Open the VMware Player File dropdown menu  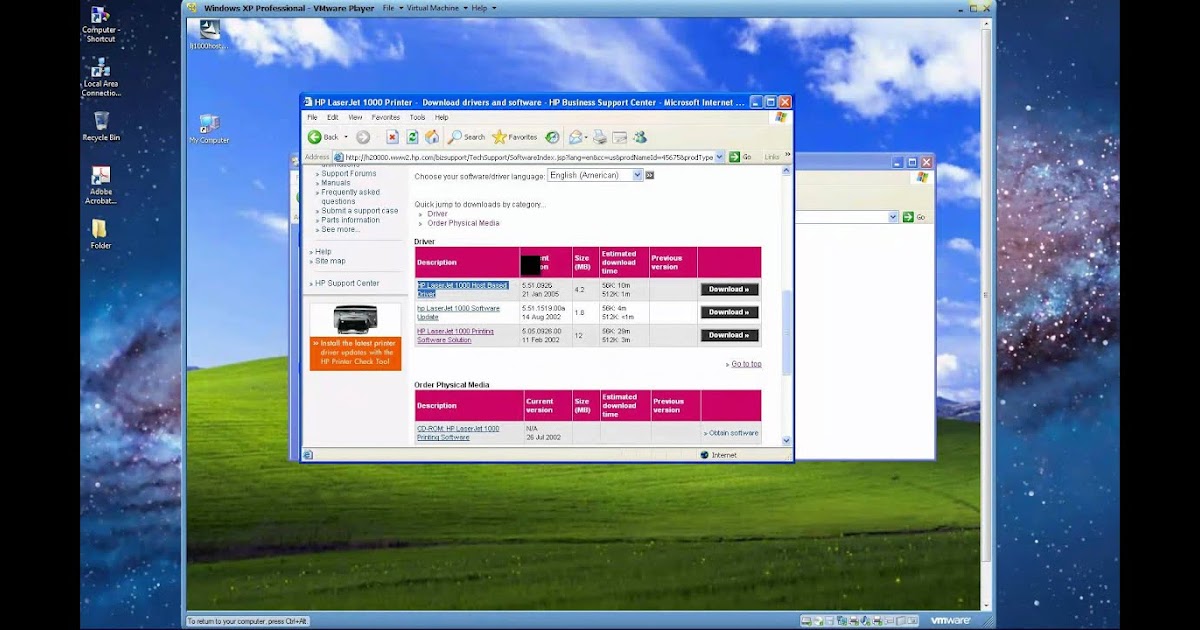pos(393,8)
